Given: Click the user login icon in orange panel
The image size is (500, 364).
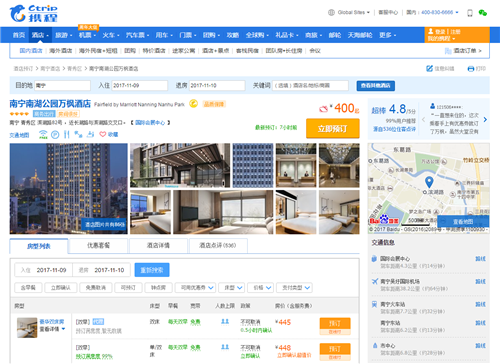Looking at the screenshot, I should [x=430, y=31].
